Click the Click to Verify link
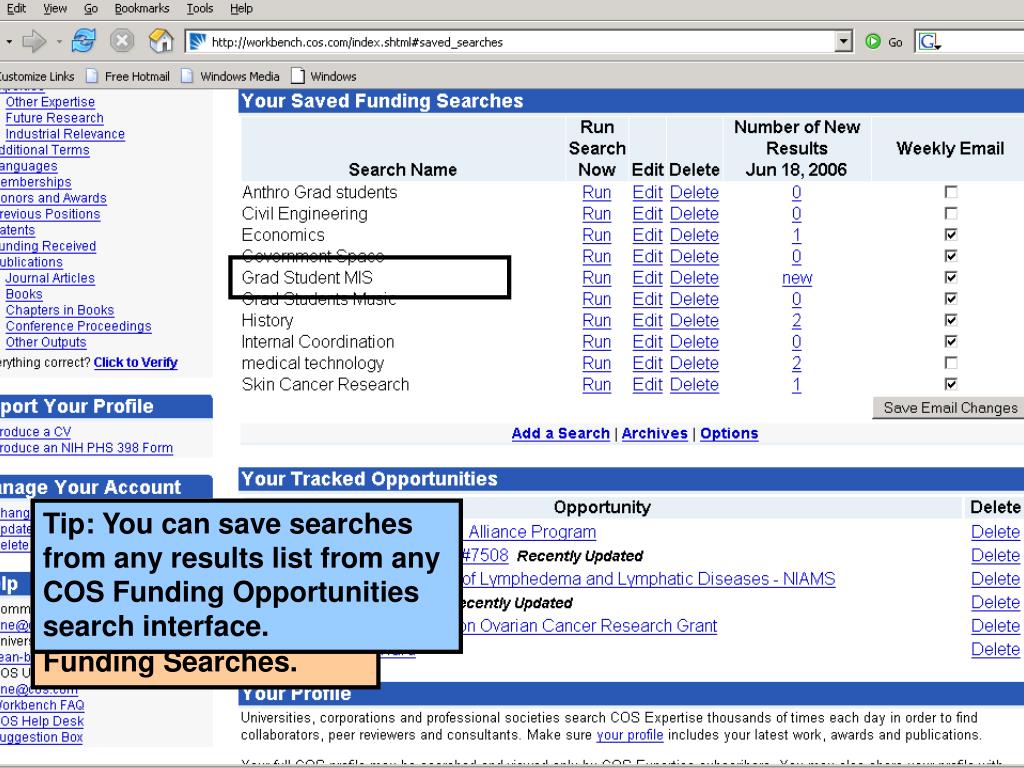1024x768 pixels. 135,362
